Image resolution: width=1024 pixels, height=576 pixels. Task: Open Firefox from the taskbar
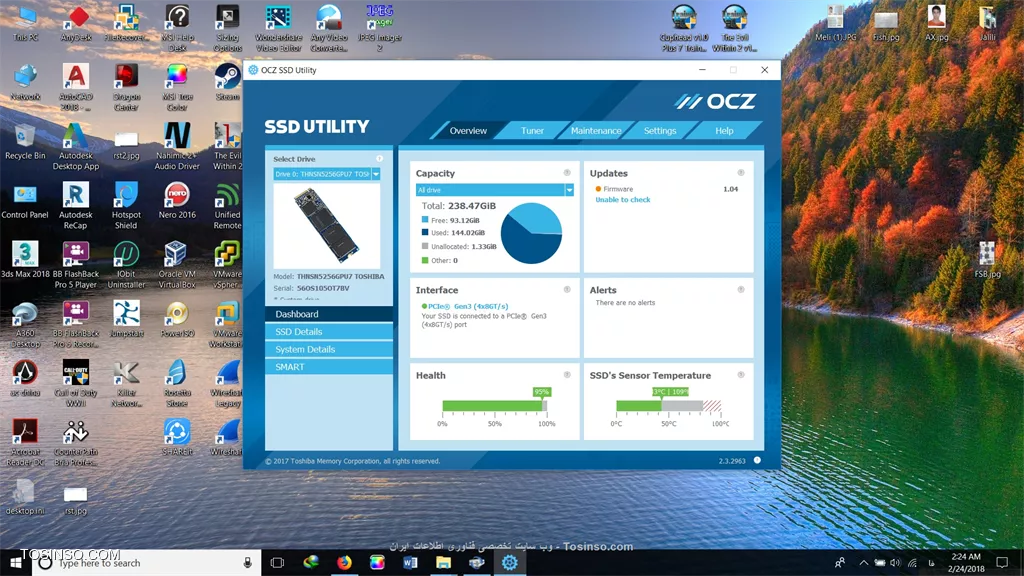point(344,562)
